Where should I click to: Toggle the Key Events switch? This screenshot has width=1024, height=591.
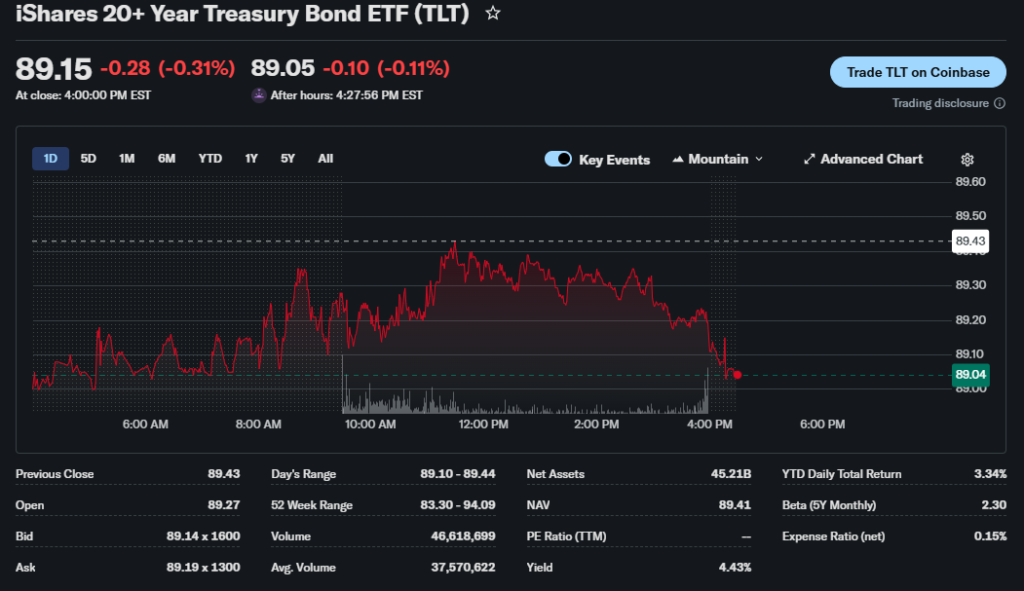558,160
